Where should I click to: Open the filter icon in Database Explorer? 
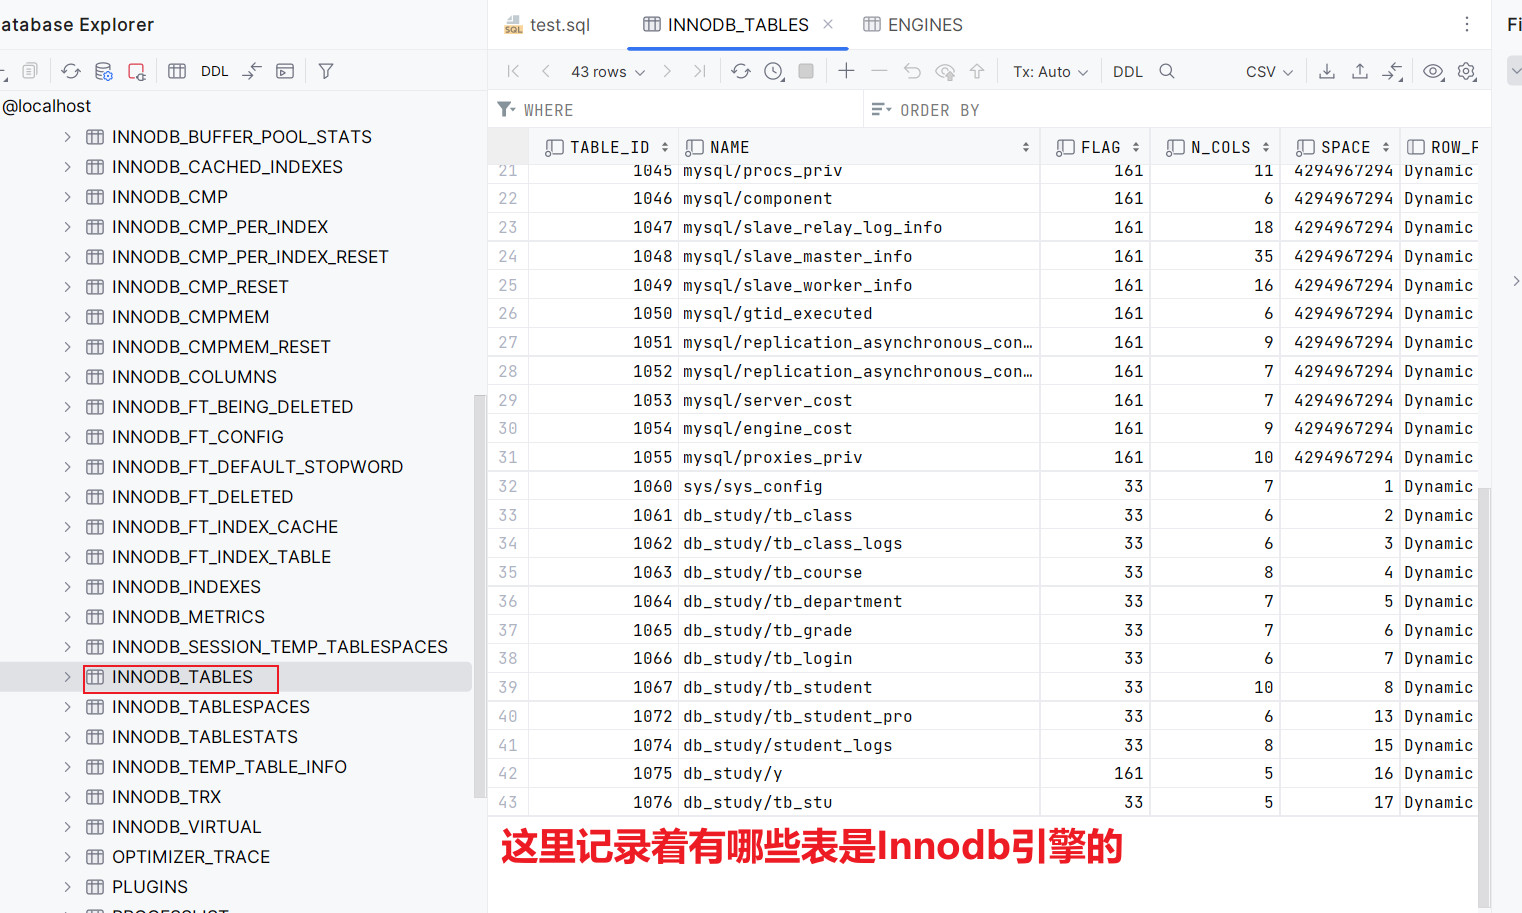coord(326,71)
